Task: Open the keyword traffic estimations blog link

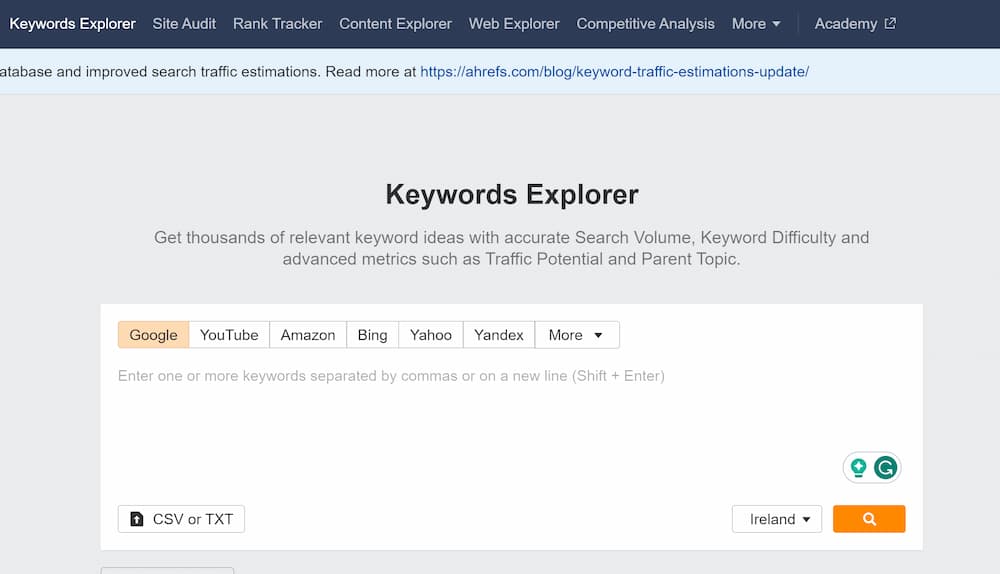Action: (x=614, y=71)
